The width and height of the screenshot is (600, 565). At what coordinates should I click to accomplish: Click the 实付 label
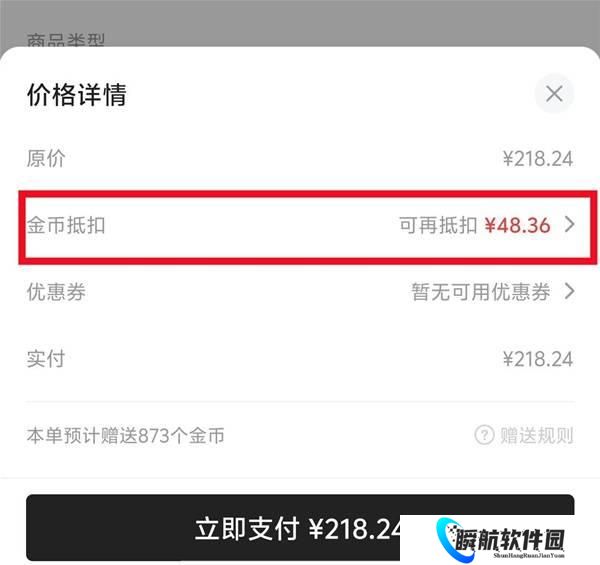[46, 359]
